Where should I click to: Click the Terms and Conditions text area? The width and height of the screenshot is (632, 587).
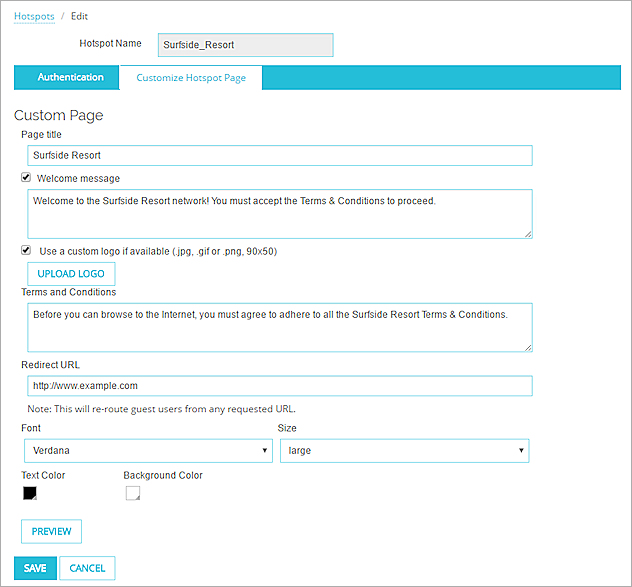[279, 327]
